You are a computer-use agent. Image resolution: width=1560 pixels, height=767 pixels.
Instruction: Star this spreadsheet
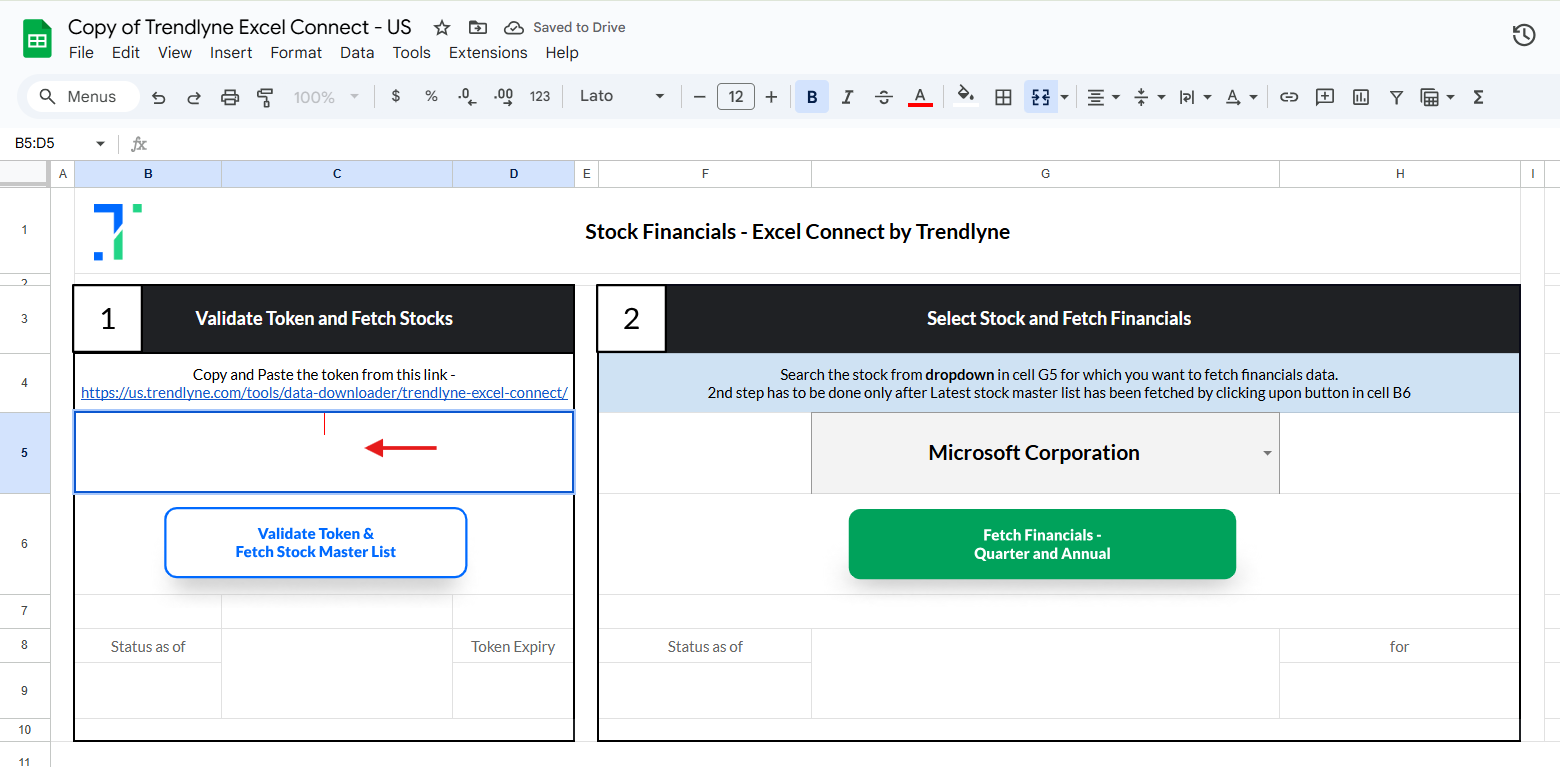442,27
